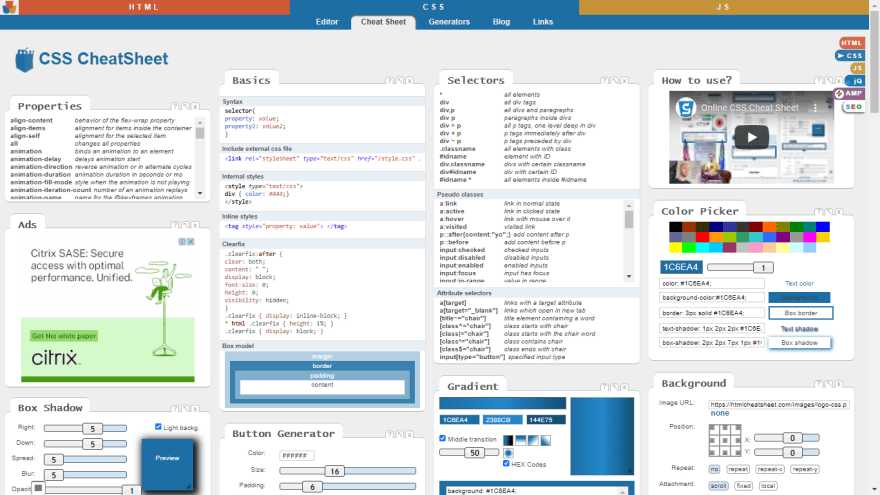Close the Button Generator panel
The image size is (880, 495).
pos(410,434)
